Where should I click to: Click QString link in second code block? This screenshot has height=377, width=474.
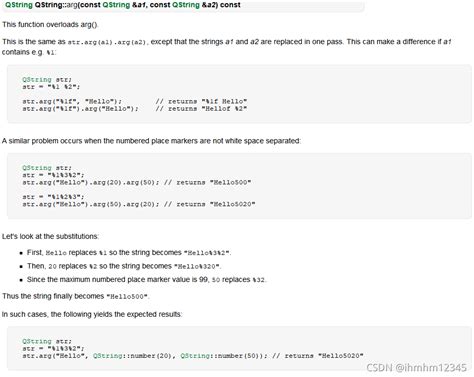tap(37, 168)
